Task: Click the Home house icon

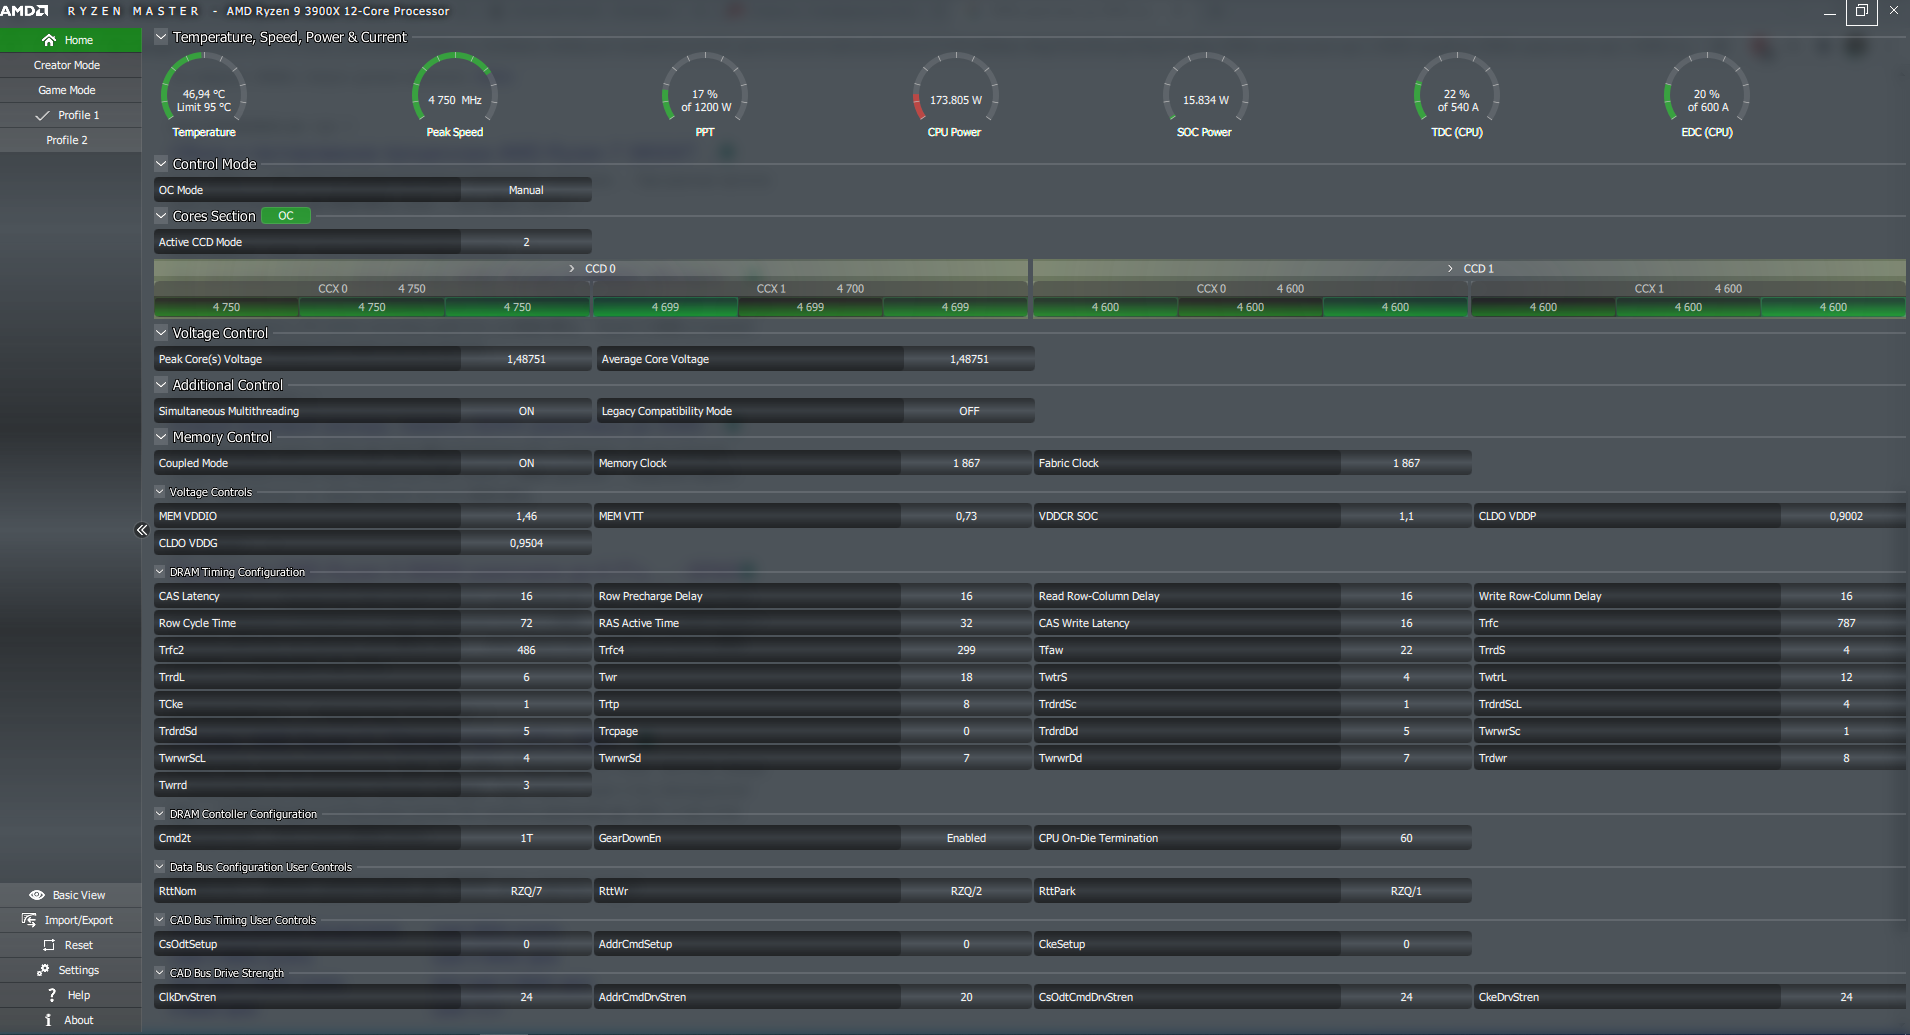Action: pyautogui.click(x=48, y=40)
